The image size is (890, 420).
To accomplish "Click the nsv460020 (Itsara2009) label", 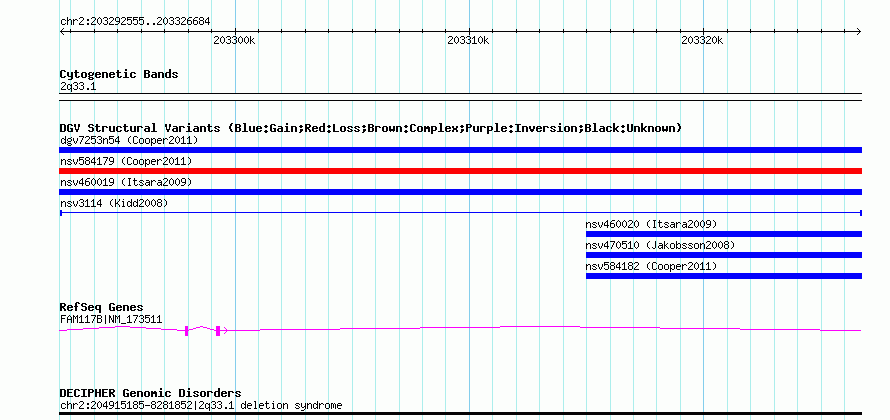I will point(652,224).
